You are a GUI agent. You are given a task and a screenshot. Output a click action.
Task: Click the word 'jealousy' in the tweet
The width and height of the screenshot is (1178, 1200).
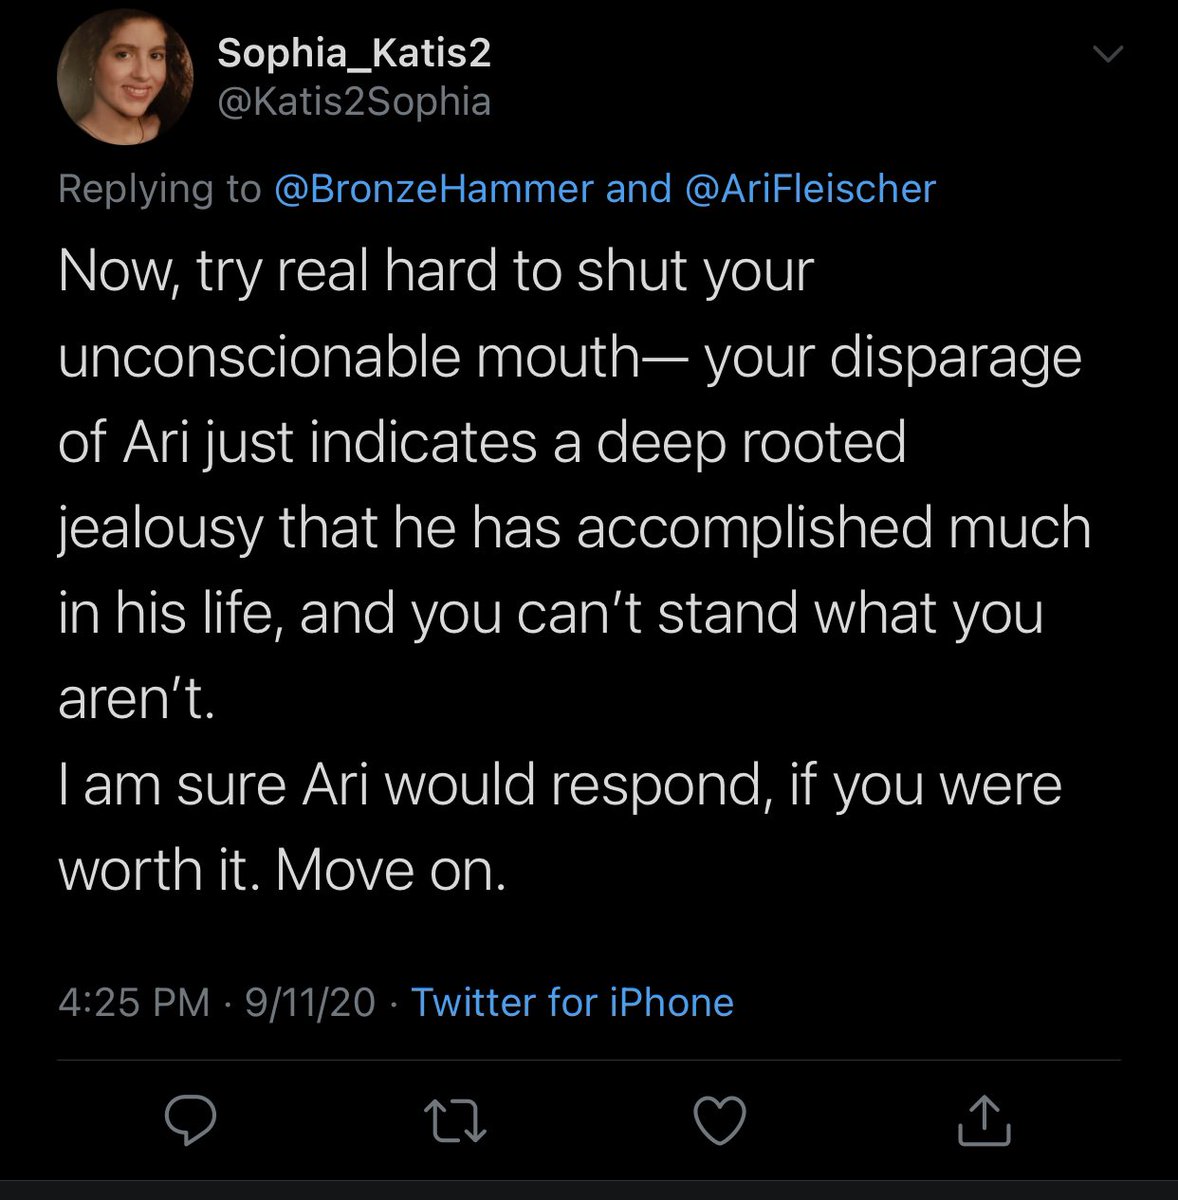pos(160,529)
